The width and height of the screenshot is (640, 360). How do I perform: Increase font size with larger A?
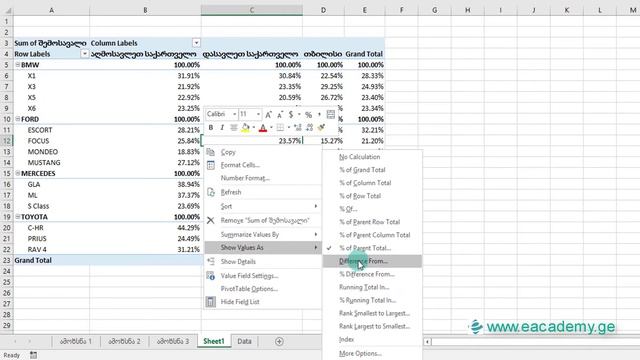[268, 115]
